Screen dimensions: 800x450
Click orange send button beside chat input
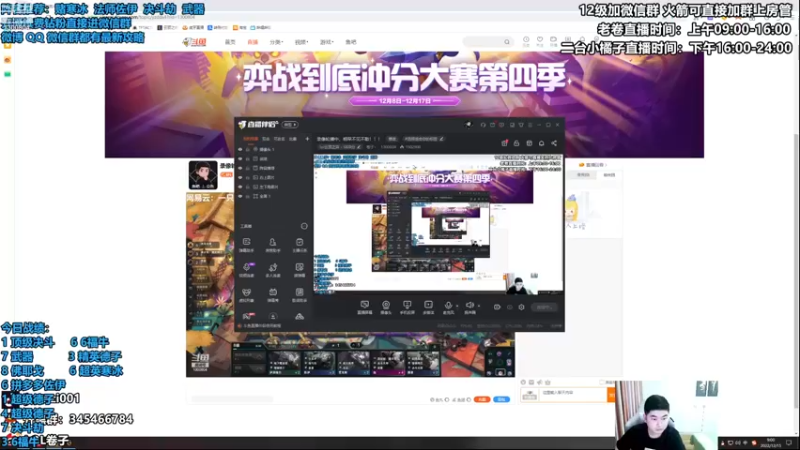[x=611, y=394]
